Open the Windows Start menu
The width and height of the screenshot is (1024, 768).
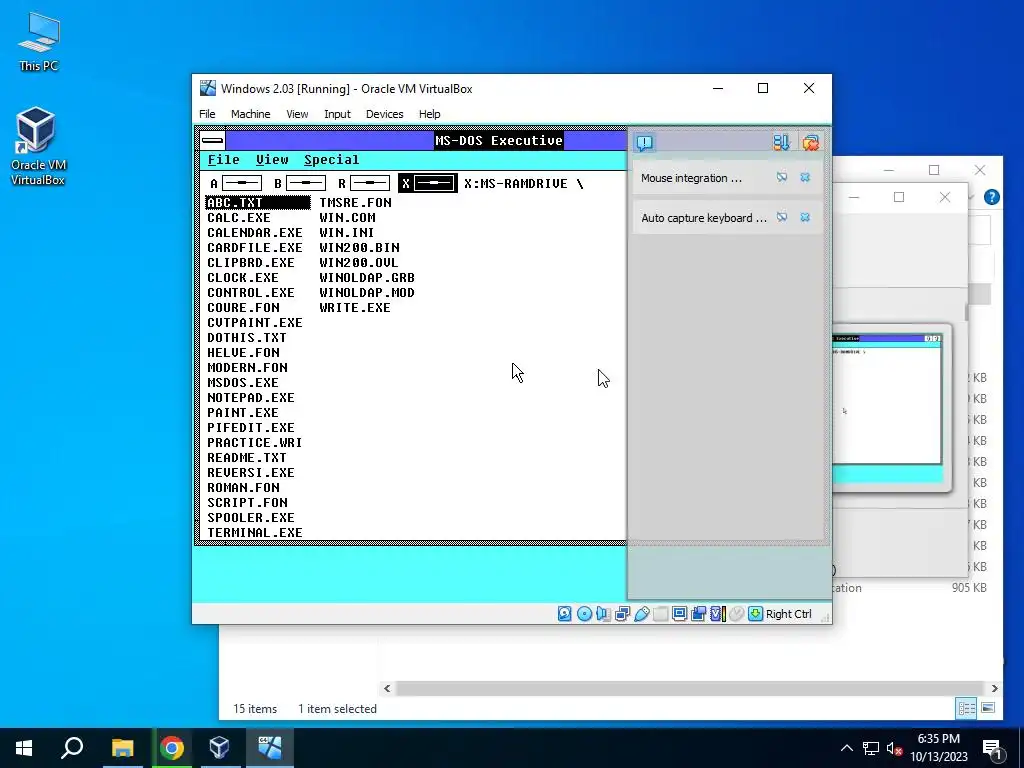[24, 748]
